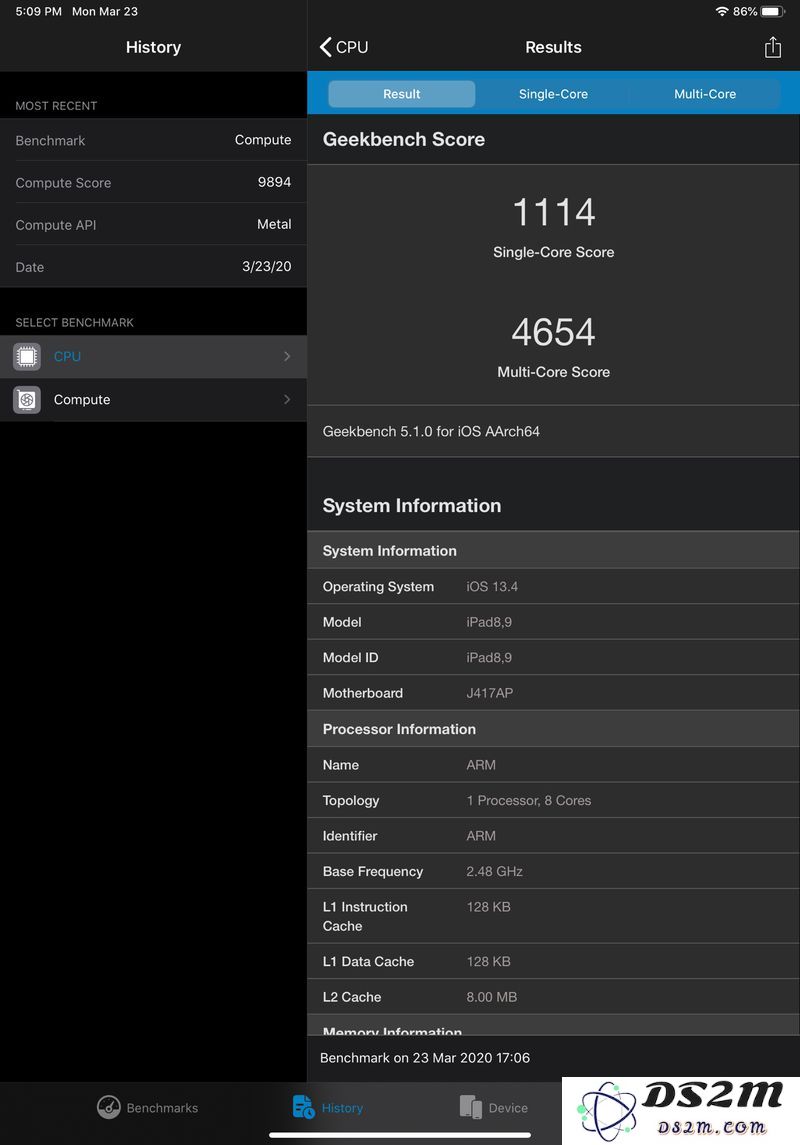Tap the Results title in header
The image size is (800, 1145).
(553, 47)
